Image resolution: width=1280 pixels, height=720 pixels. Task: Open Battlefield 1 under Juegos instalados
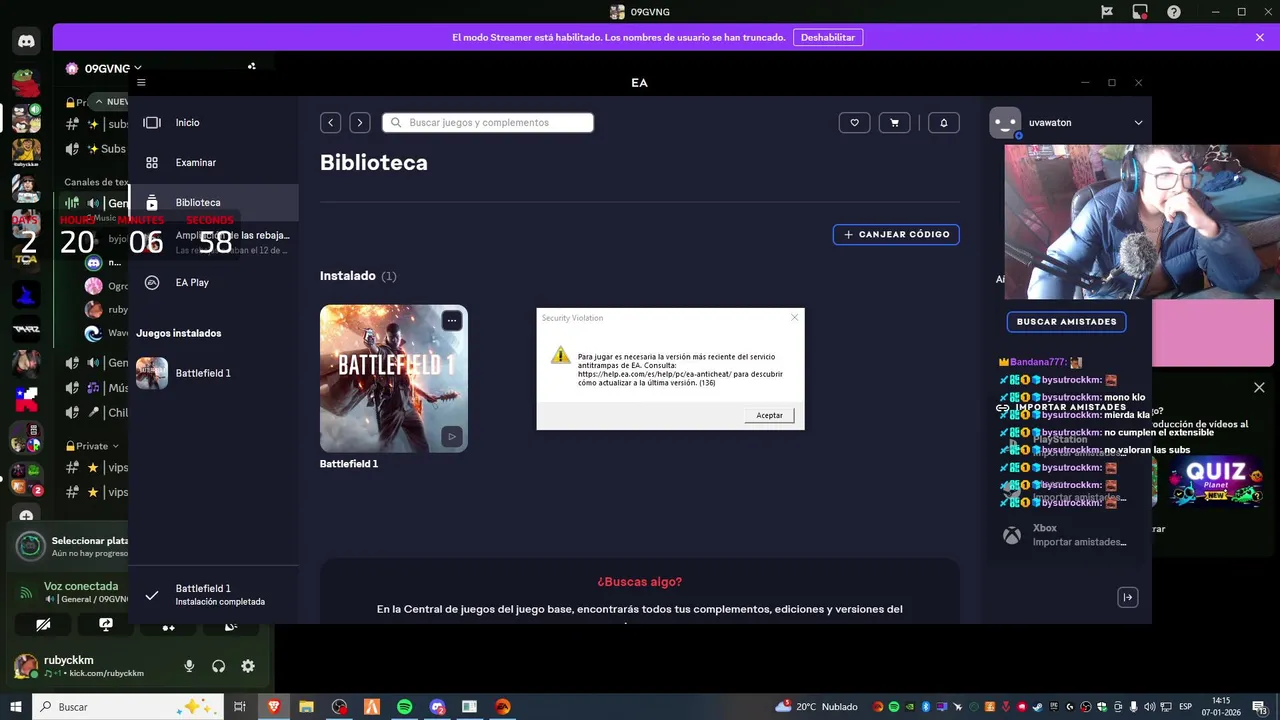click(213, 373)
